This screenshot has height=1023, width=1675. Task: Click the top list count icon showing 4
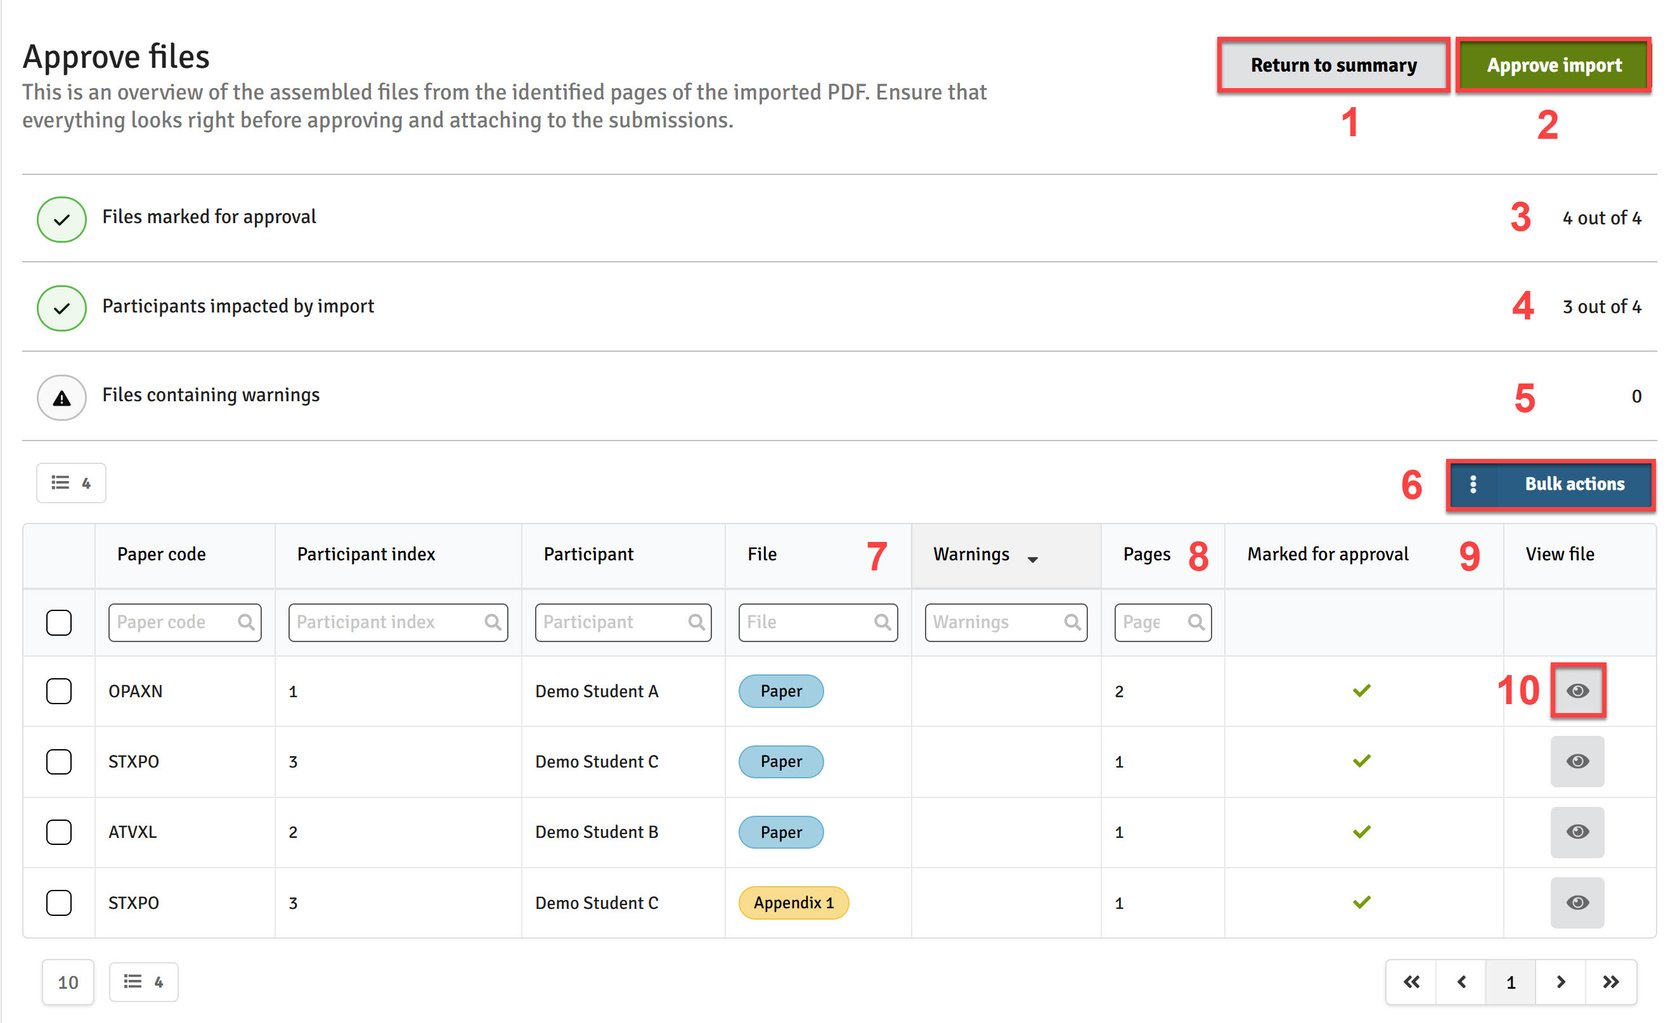71,483
